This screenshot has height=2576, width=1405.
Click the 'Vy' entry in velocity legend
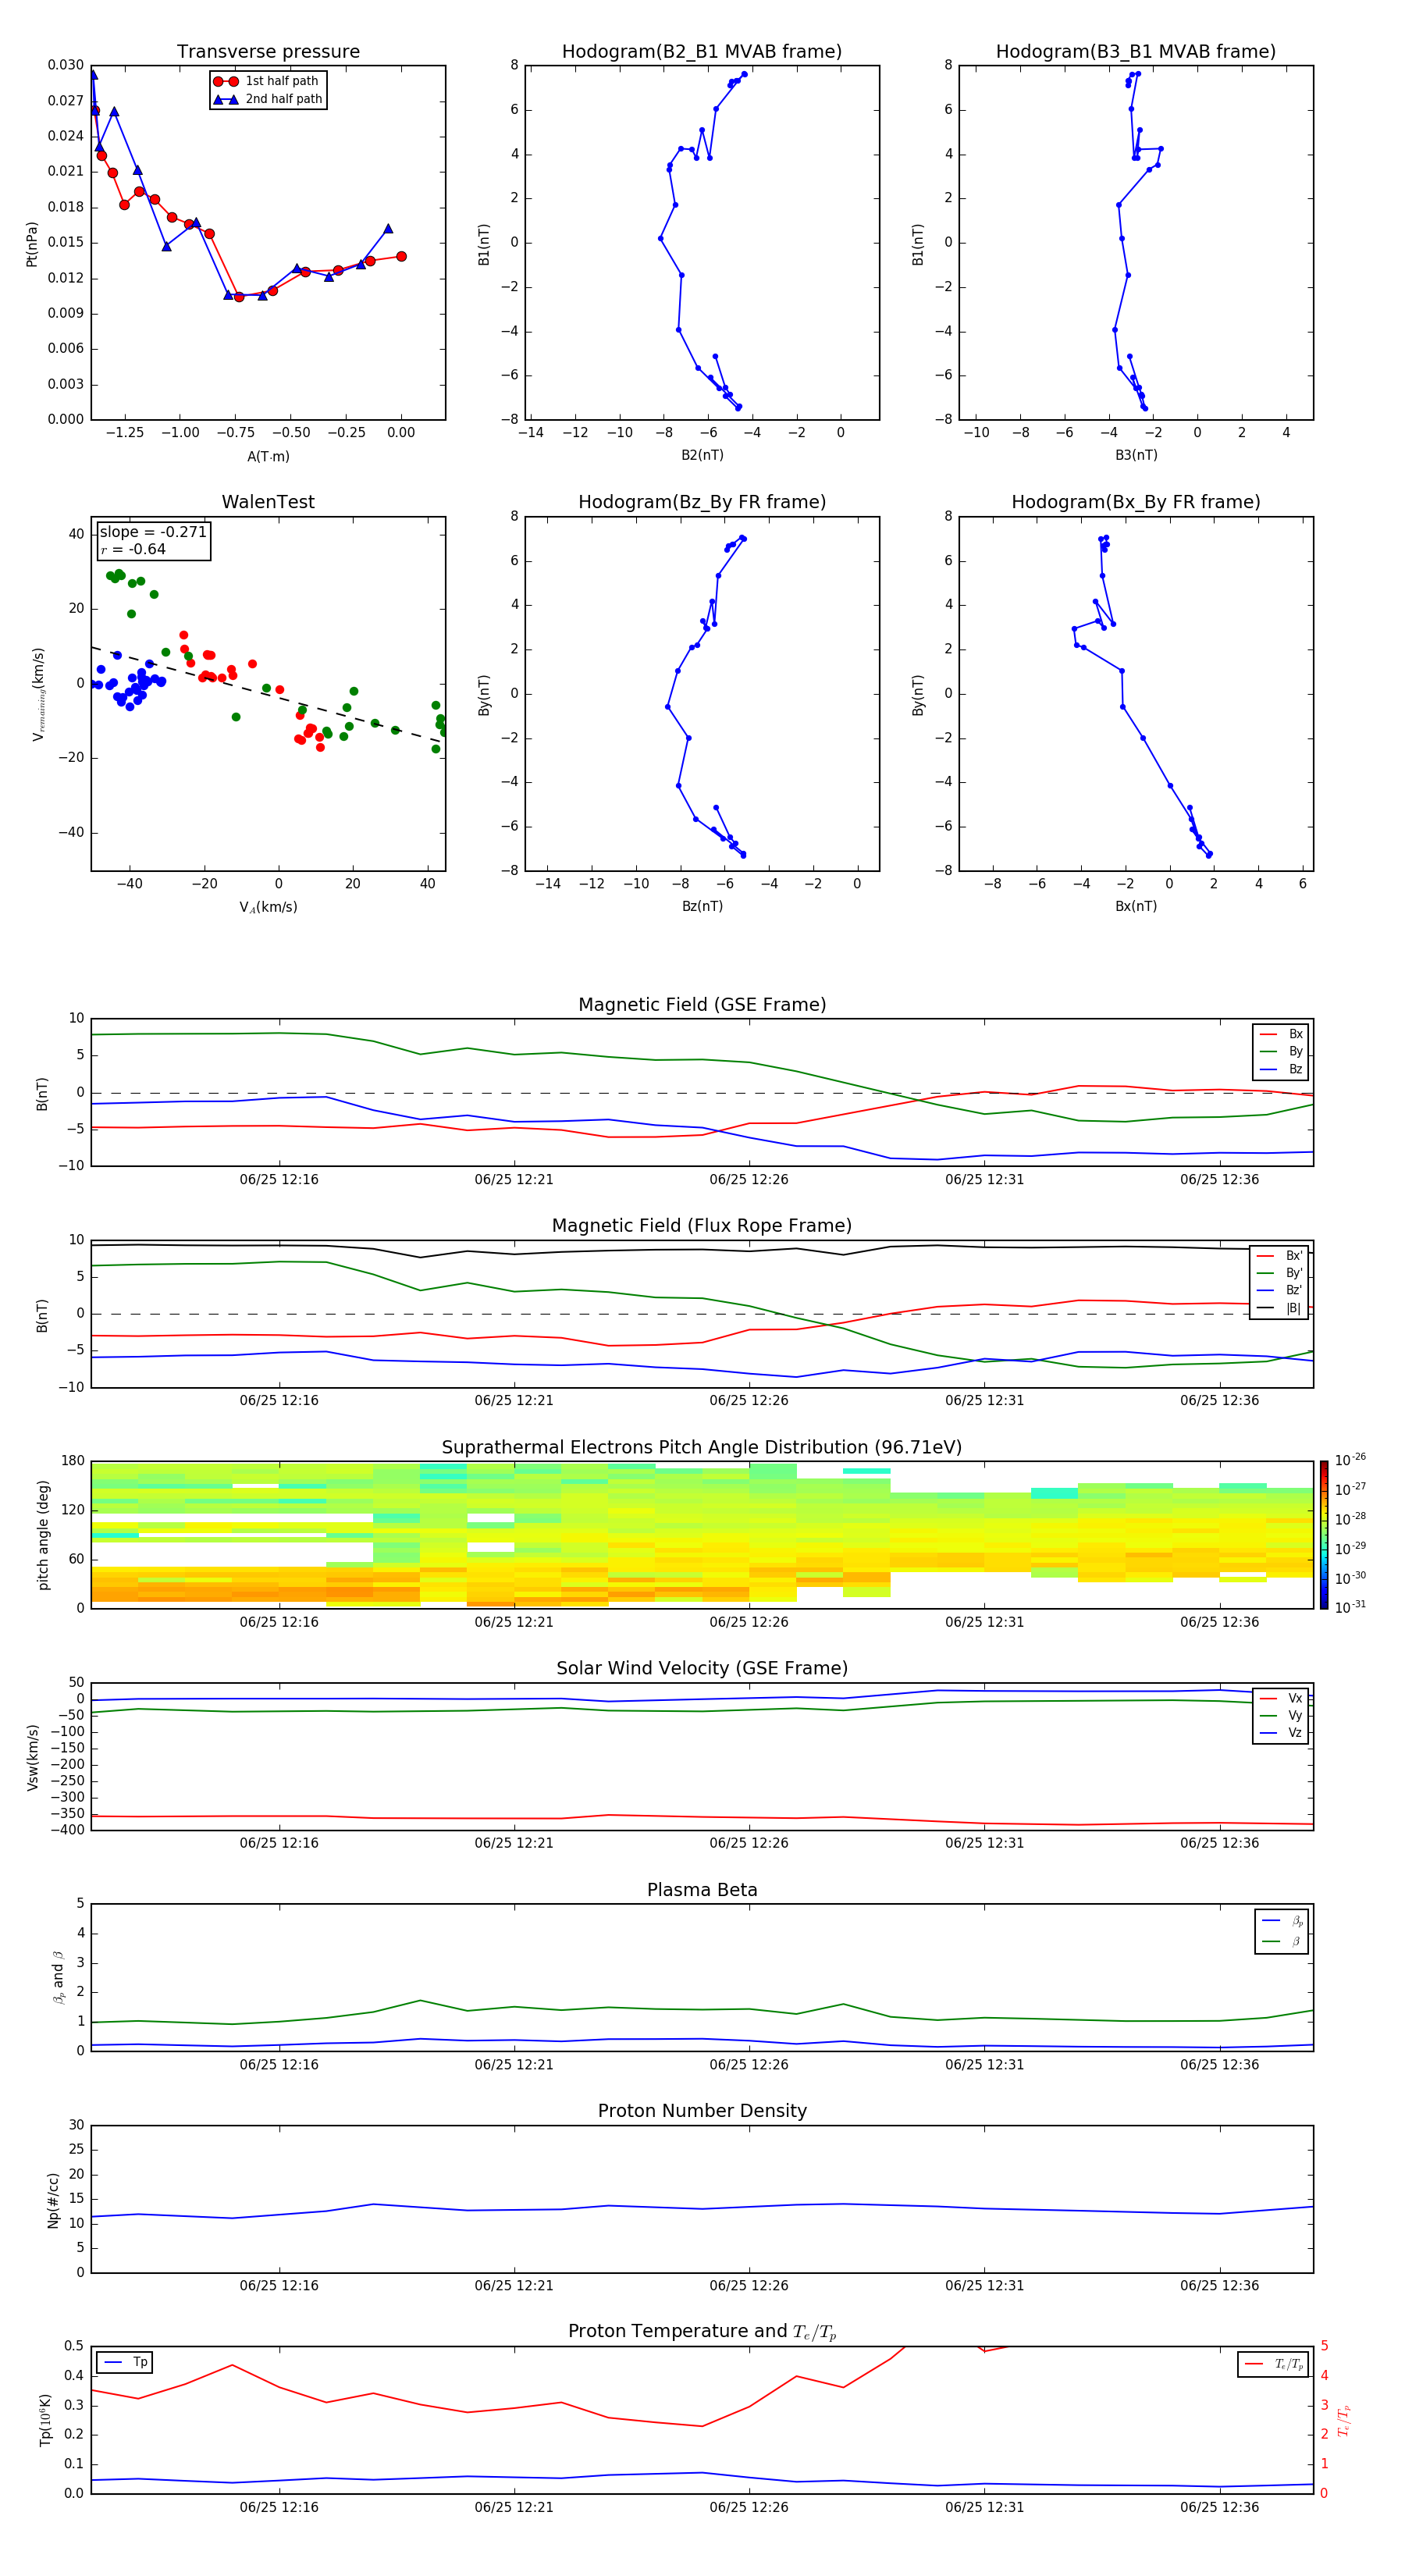[1281, 1716]
